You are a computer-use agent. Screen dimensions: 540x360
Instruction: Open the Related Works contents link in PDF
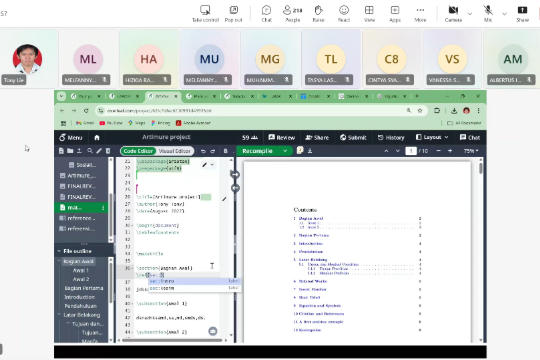(313, 281)
